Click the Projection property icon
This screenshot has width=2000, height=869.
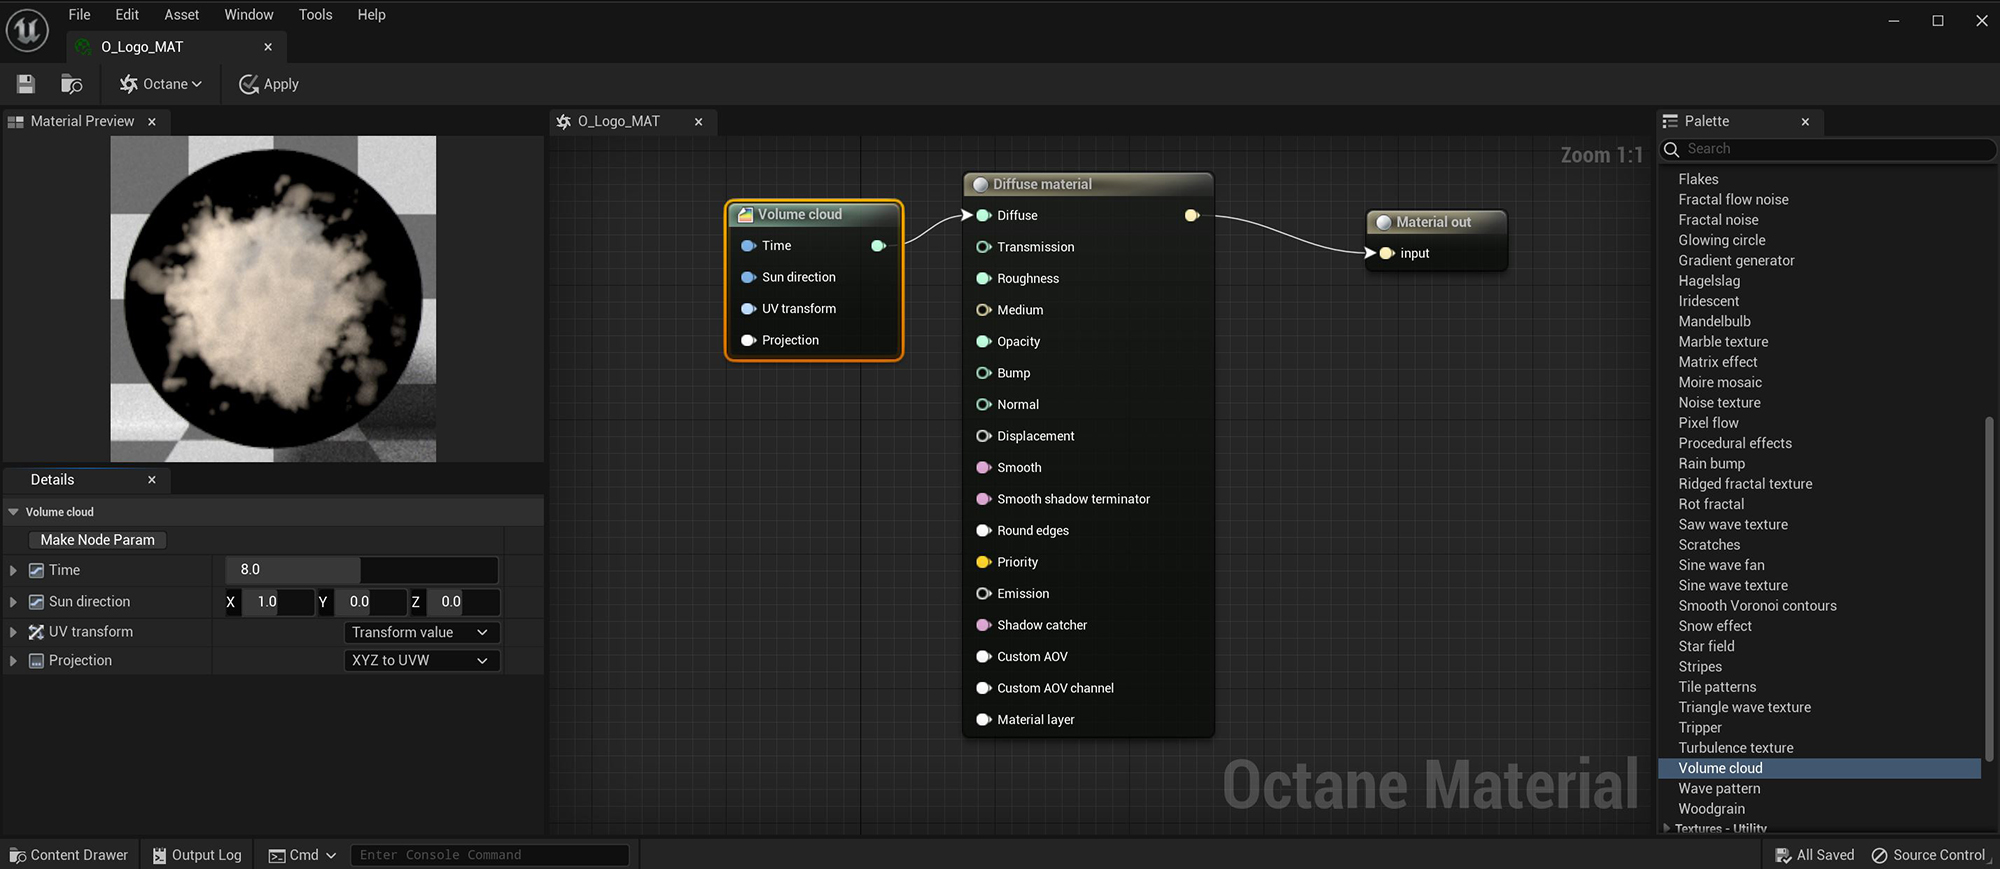pos(37,661)
